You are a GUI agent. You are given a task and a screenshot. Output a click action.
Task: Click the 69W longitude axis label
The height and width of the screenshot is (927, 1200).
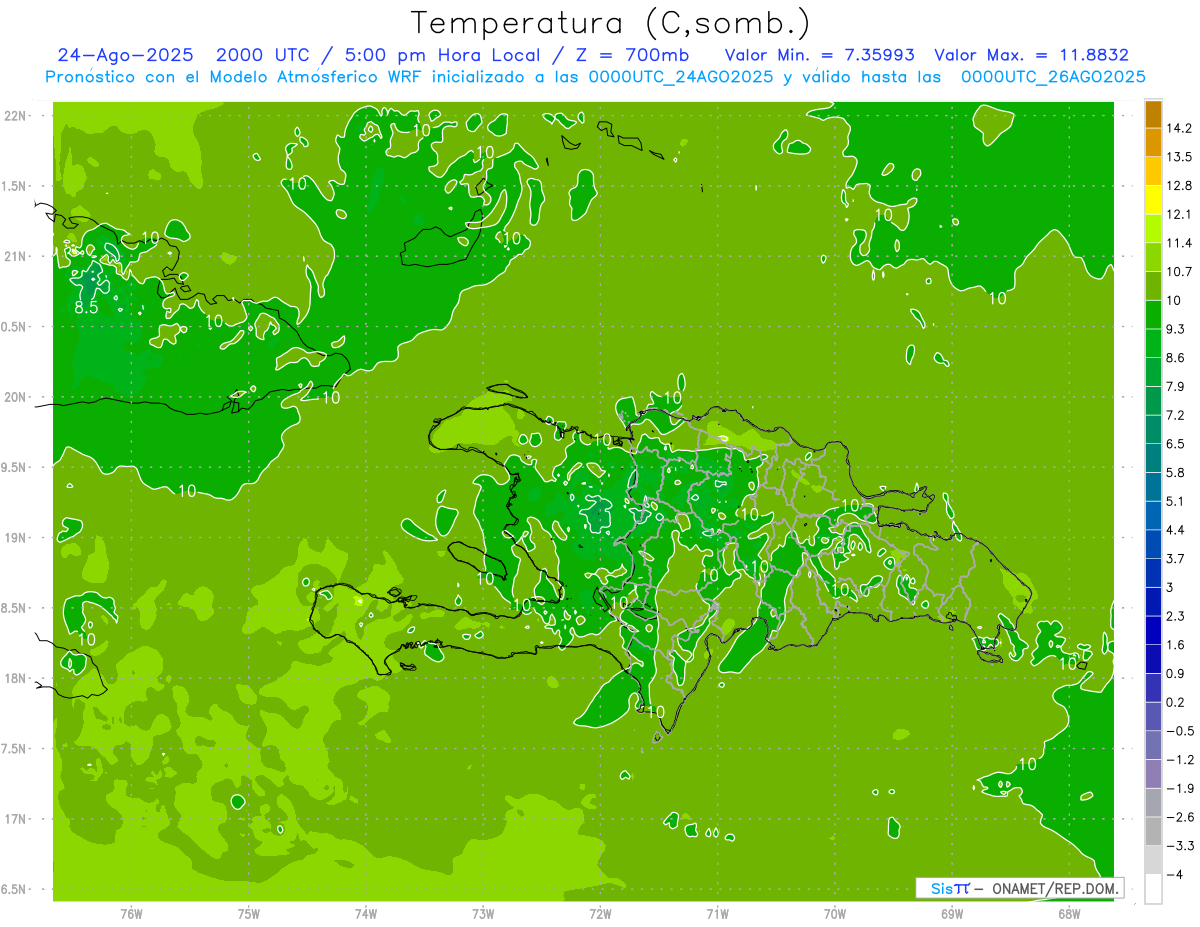(952, 914)
